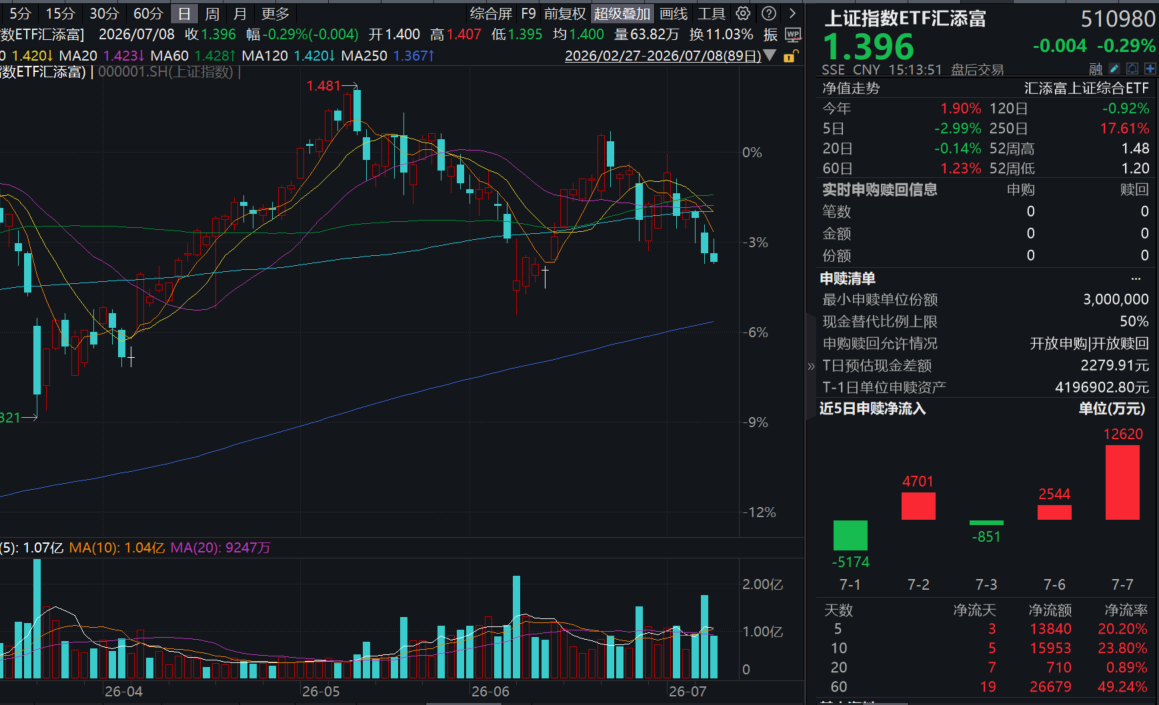Click the pencil note icon beside 融
Image resolution: width=1159 pixels, height=705 pixels.
pos(1115,69)
